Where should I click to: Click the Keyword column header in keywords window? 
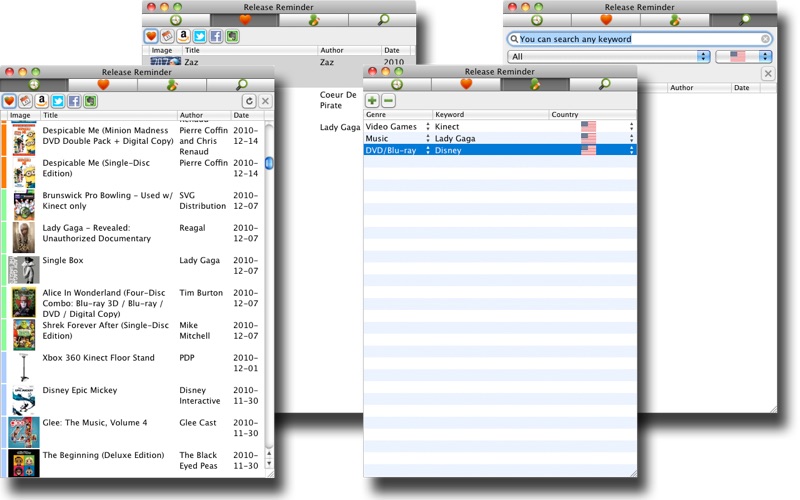(491, 115)
